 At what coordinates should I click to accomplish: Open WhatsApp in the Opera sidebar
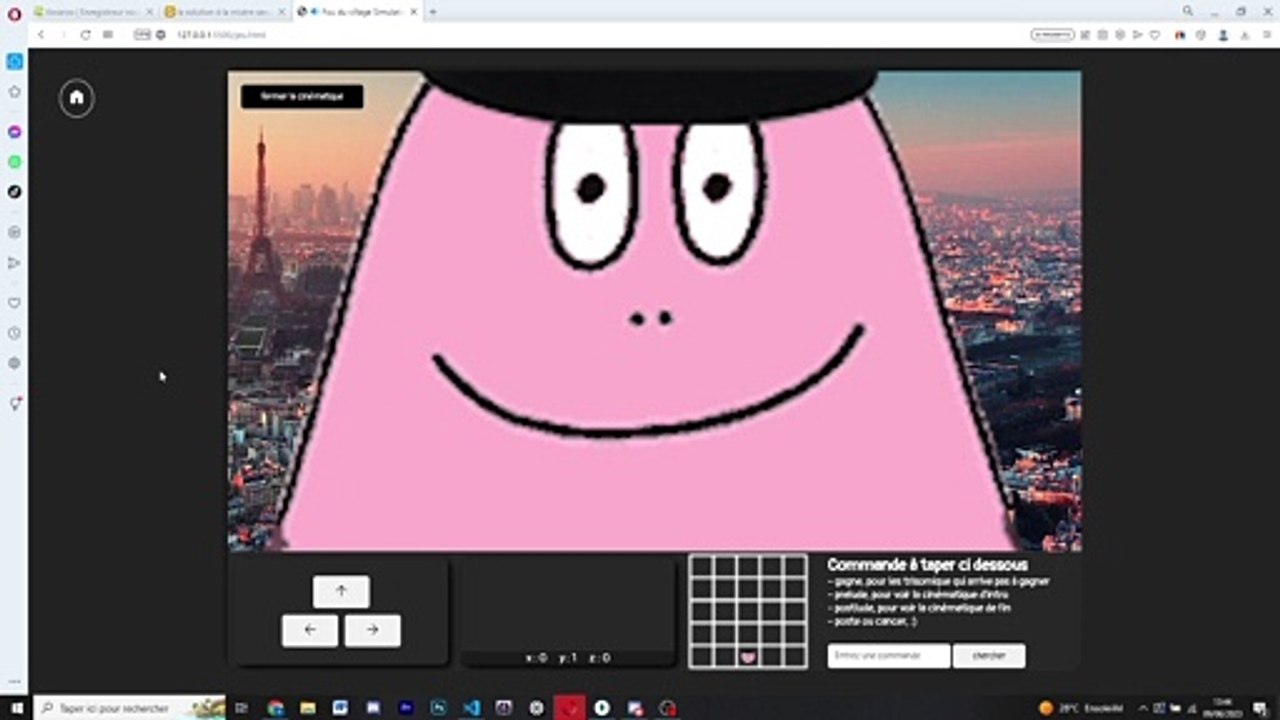click(x=14, y=162)
